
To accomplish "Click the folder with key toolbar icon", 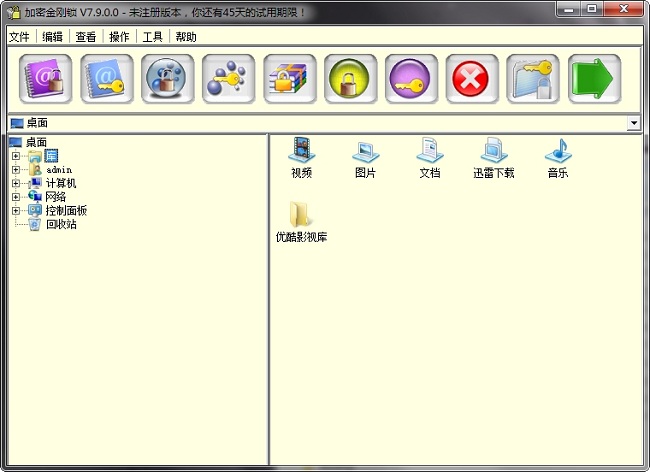I will (534, 78).
